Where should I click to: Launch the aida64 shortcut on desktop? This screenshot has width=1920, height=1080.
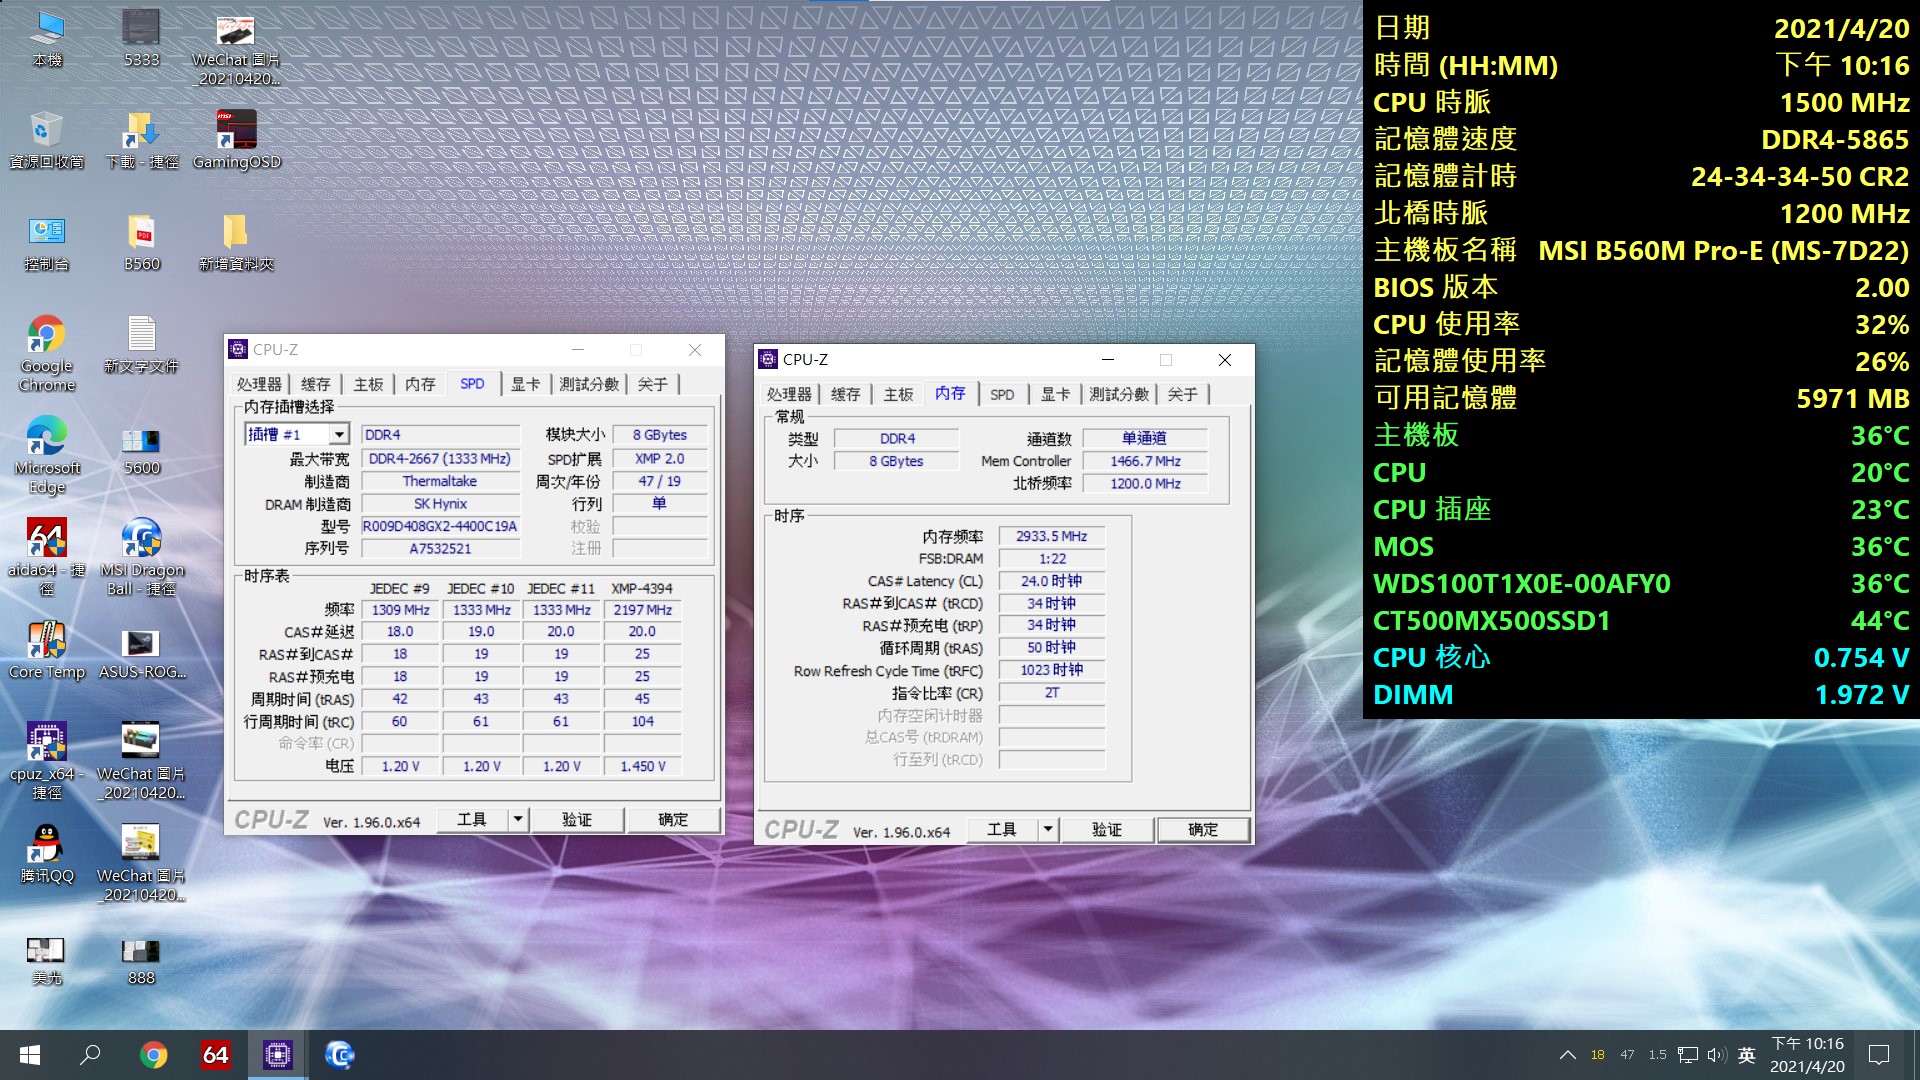(47, 558)
